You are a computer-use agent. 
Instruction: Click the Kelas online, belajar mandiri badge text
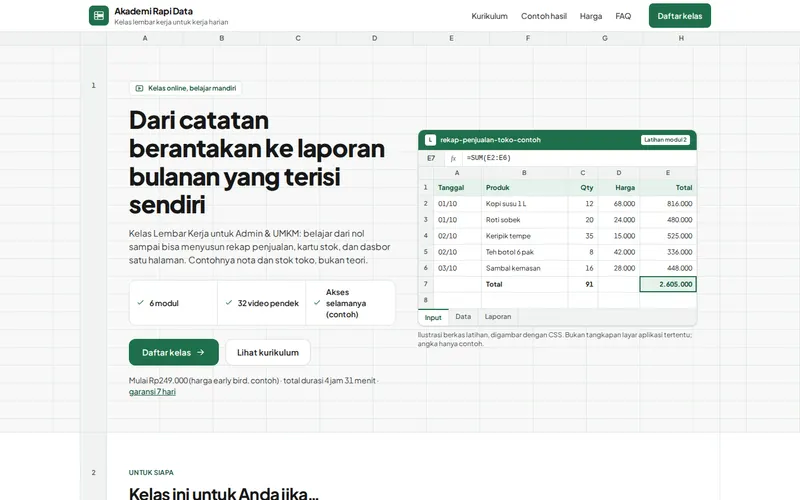pyautogui.click(x=192, y=88)
